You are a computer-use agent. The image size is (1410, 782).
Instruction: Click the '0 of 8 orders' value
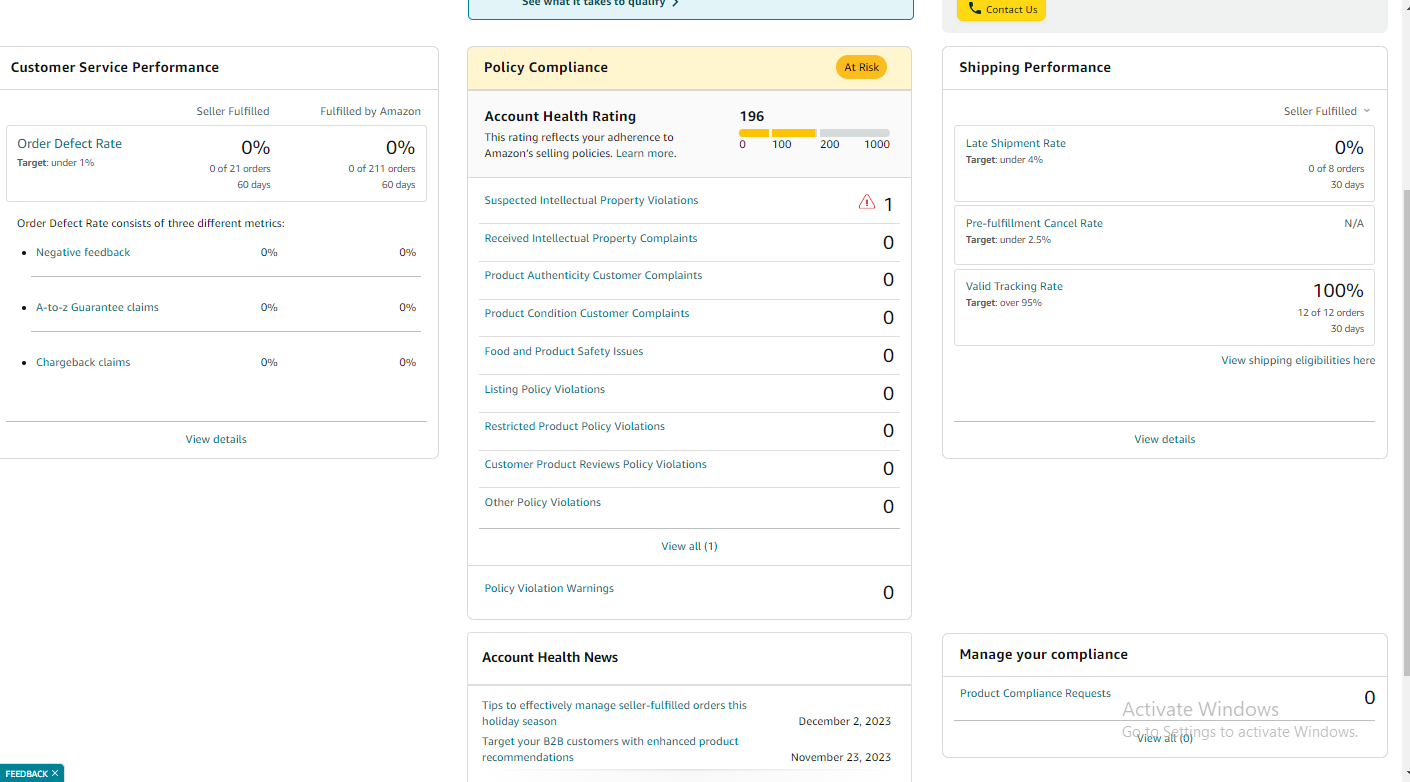pos(1336,168)
